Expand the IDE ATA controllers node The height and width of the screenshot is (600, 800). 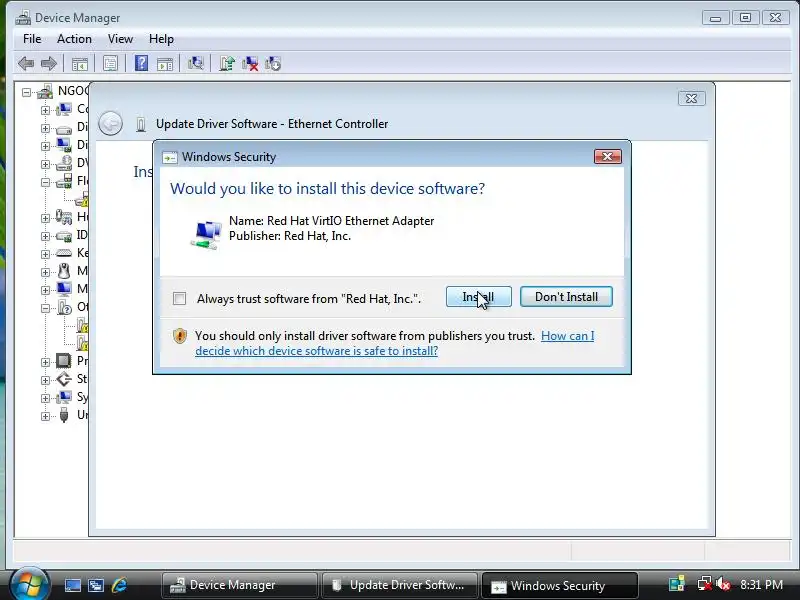45,236
